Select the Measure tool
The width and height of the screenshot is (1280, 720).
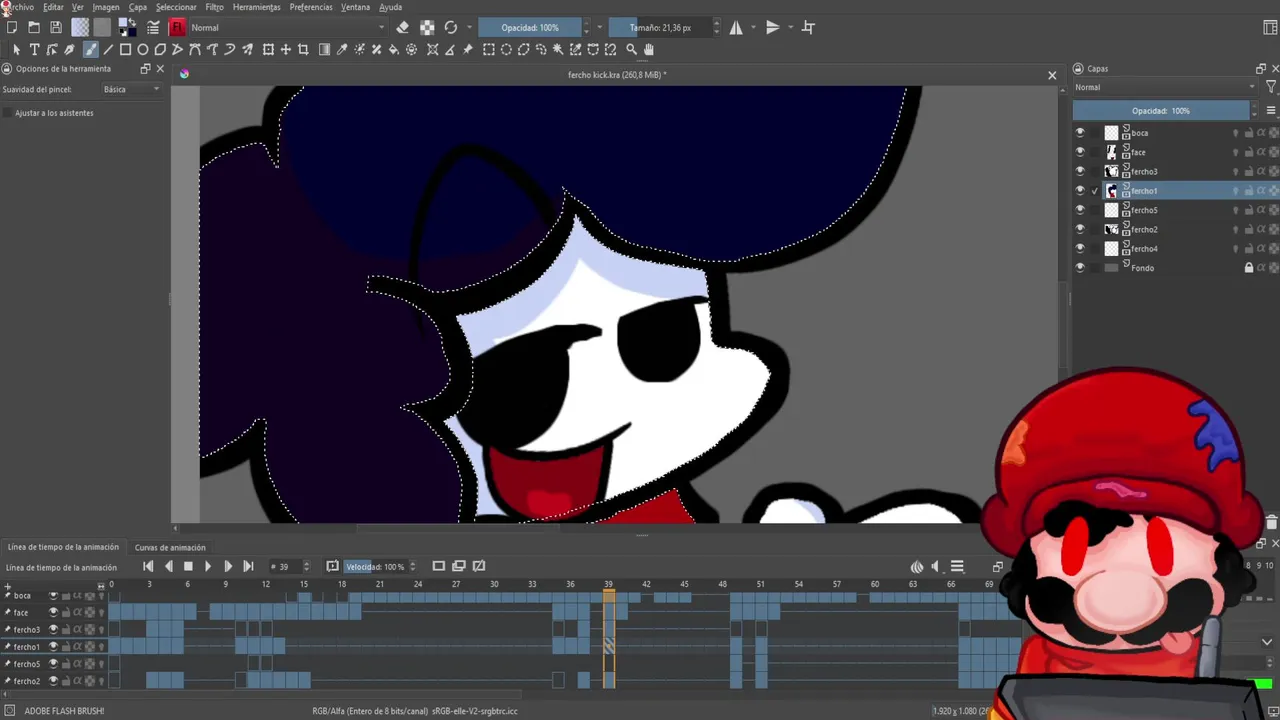pyautogui.click(x=449, y=49)
